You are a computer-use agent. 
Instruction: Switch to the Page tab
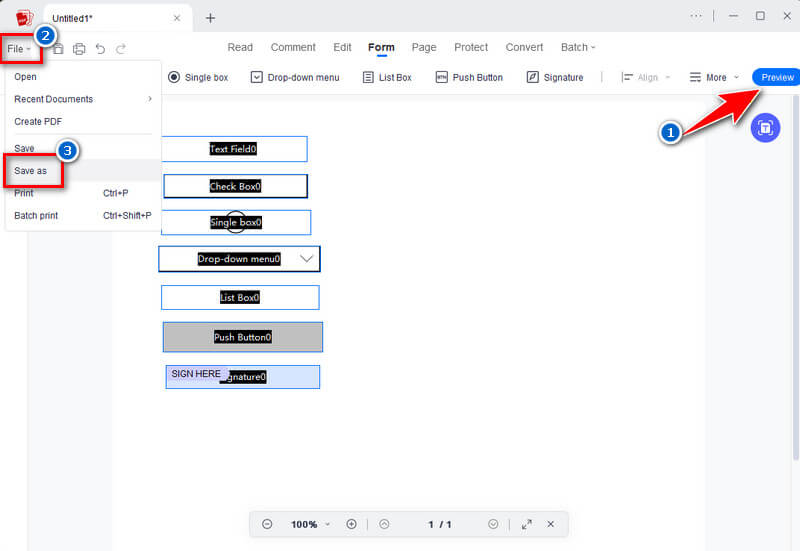424,47
